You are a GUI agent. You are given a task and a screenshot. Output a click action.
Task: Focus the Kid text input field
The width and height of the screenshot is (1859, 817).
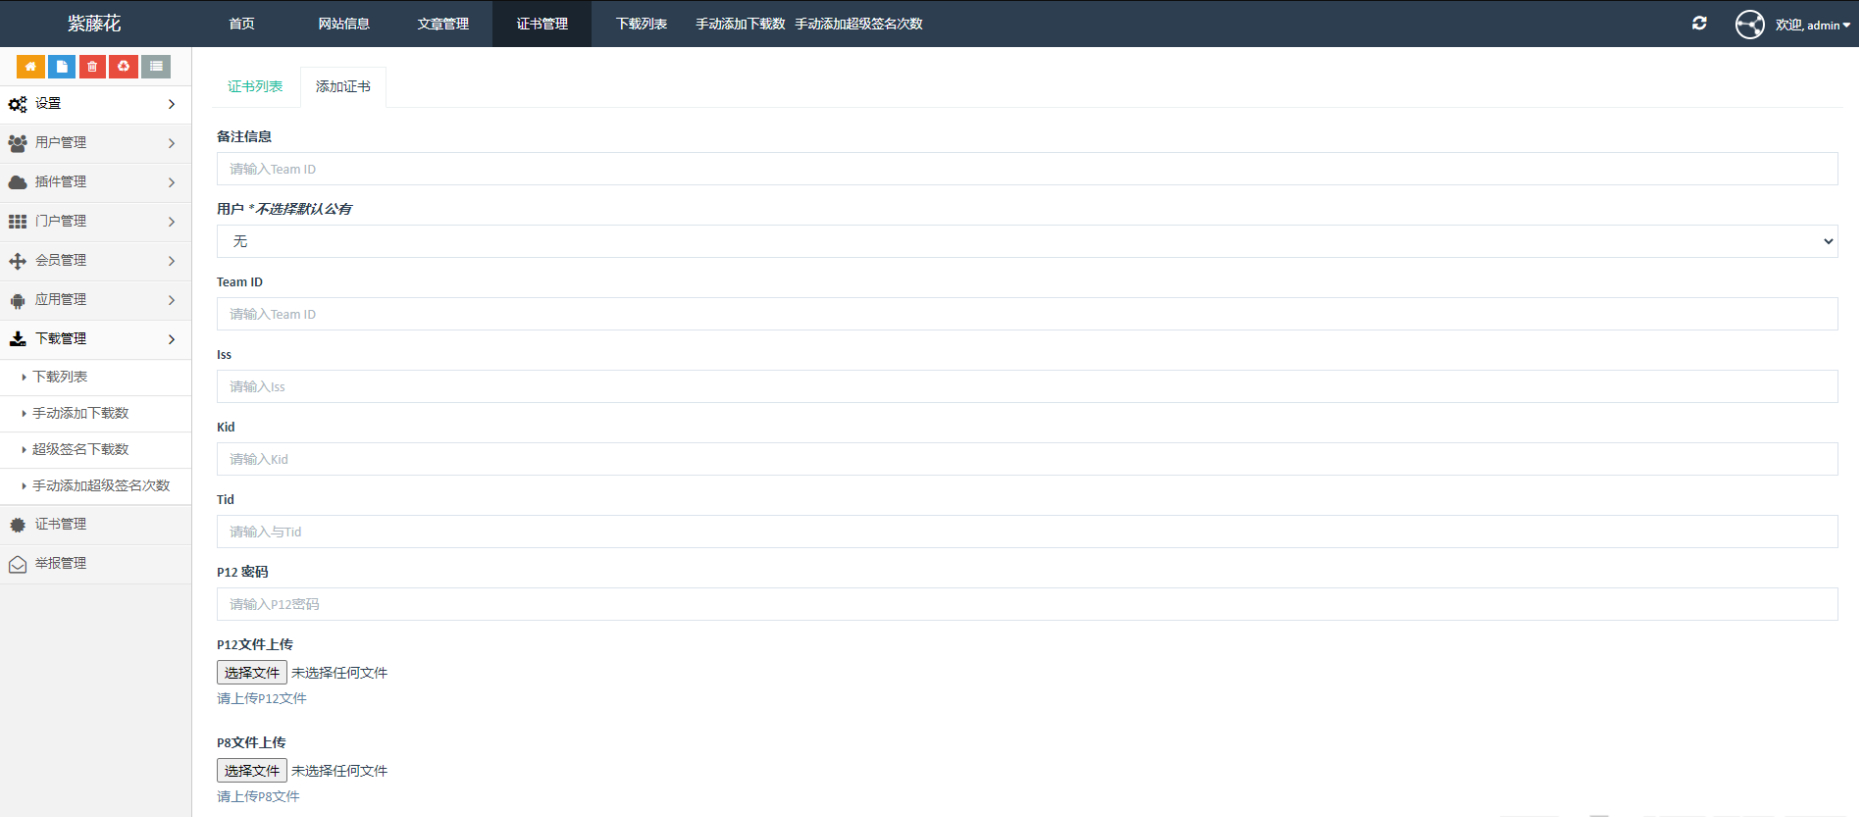point(1027,459)
